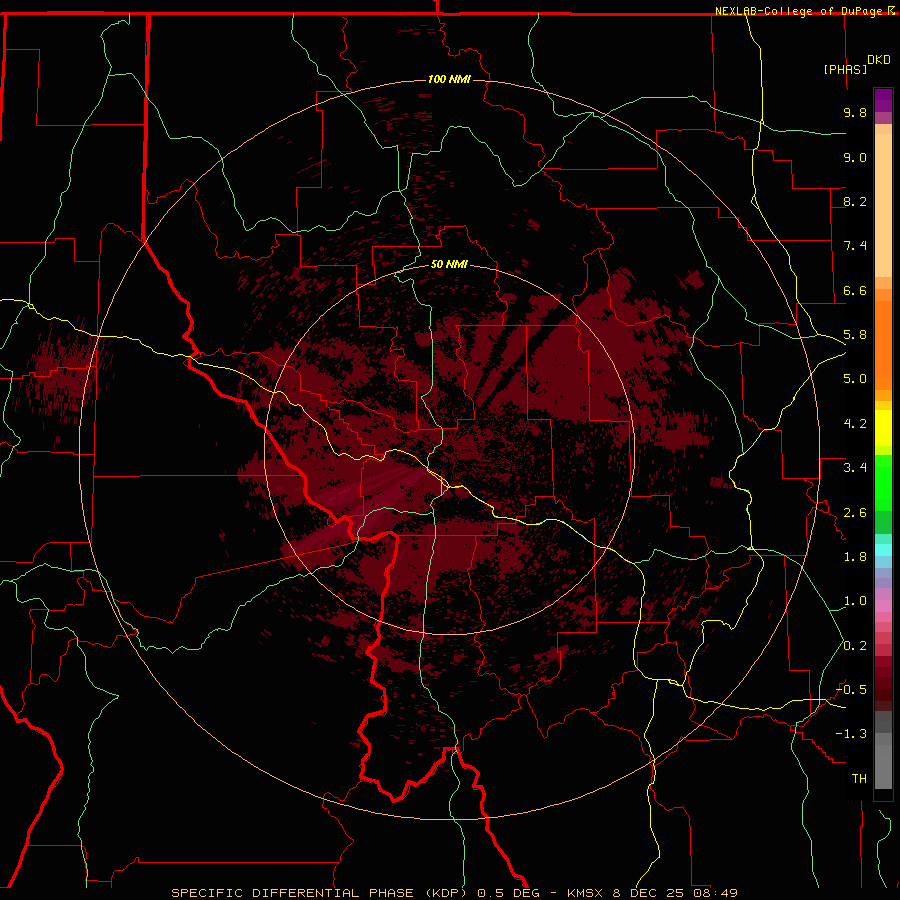The width and height of the screenshot is (900, 900).
Task: Pick the bright green color bar segment
Action: (x=883, y=483)
